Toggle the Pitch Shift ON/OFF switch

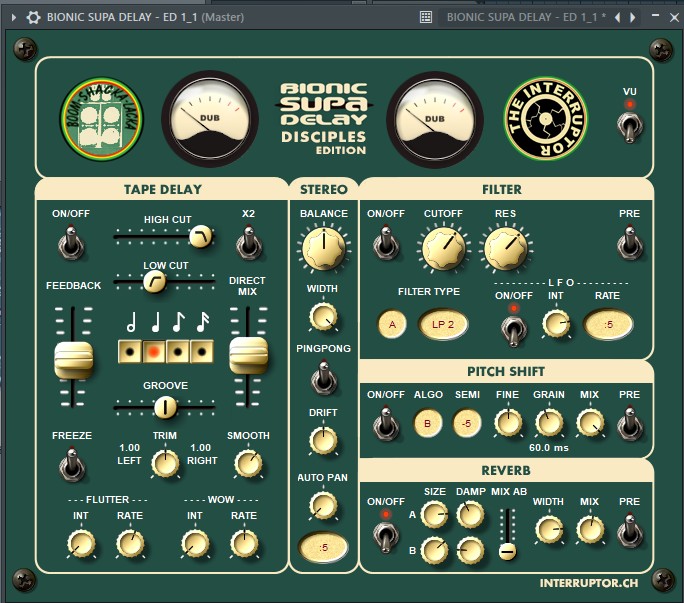386,423
